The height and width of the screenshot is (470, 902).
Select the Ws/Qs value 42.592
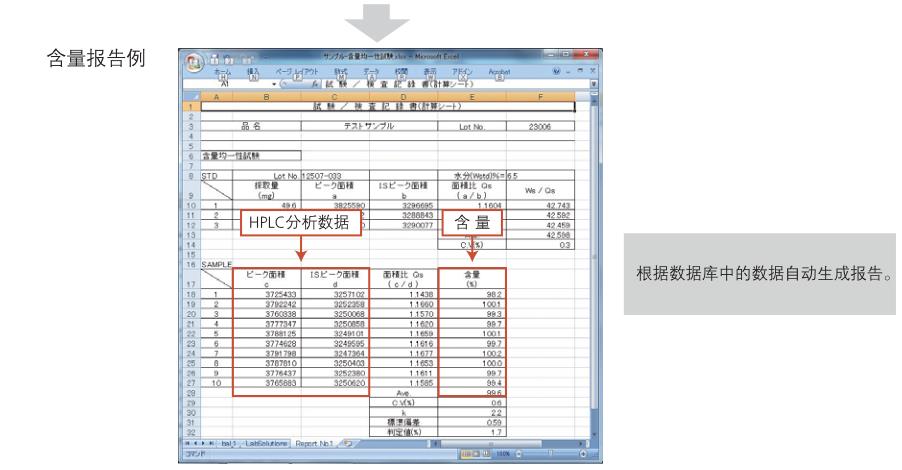[x=540, y=215]
